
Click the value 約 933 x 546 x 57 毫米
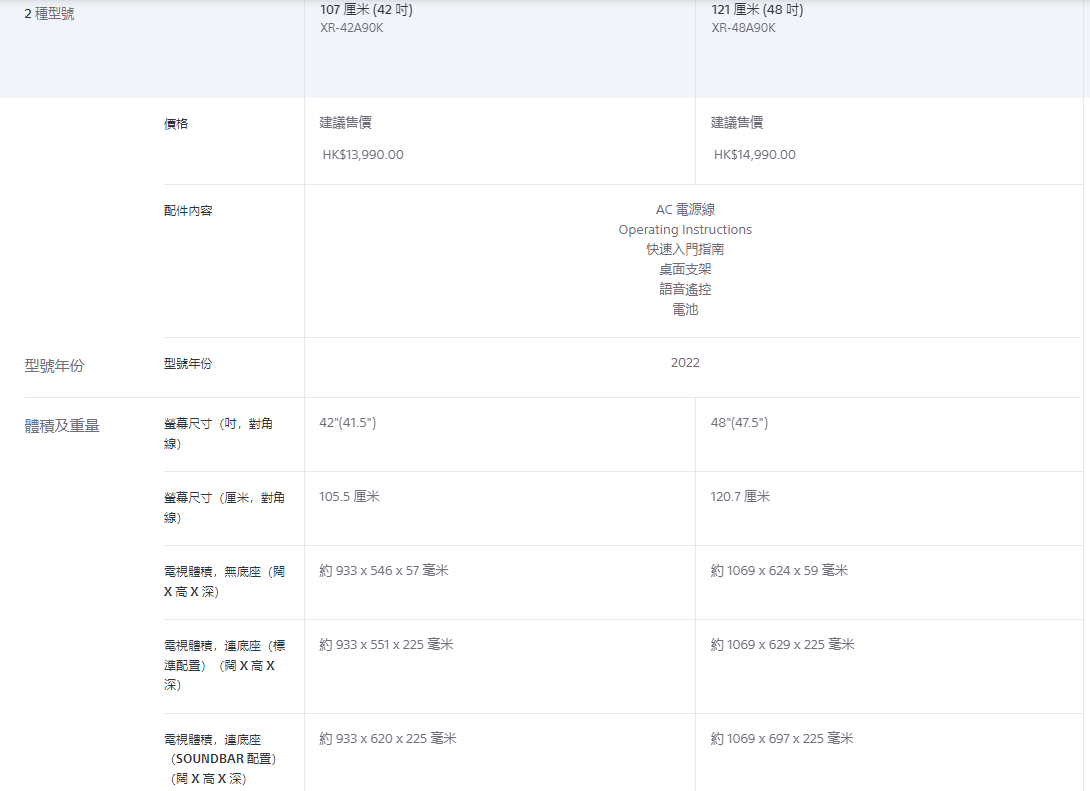pos(384,571)
